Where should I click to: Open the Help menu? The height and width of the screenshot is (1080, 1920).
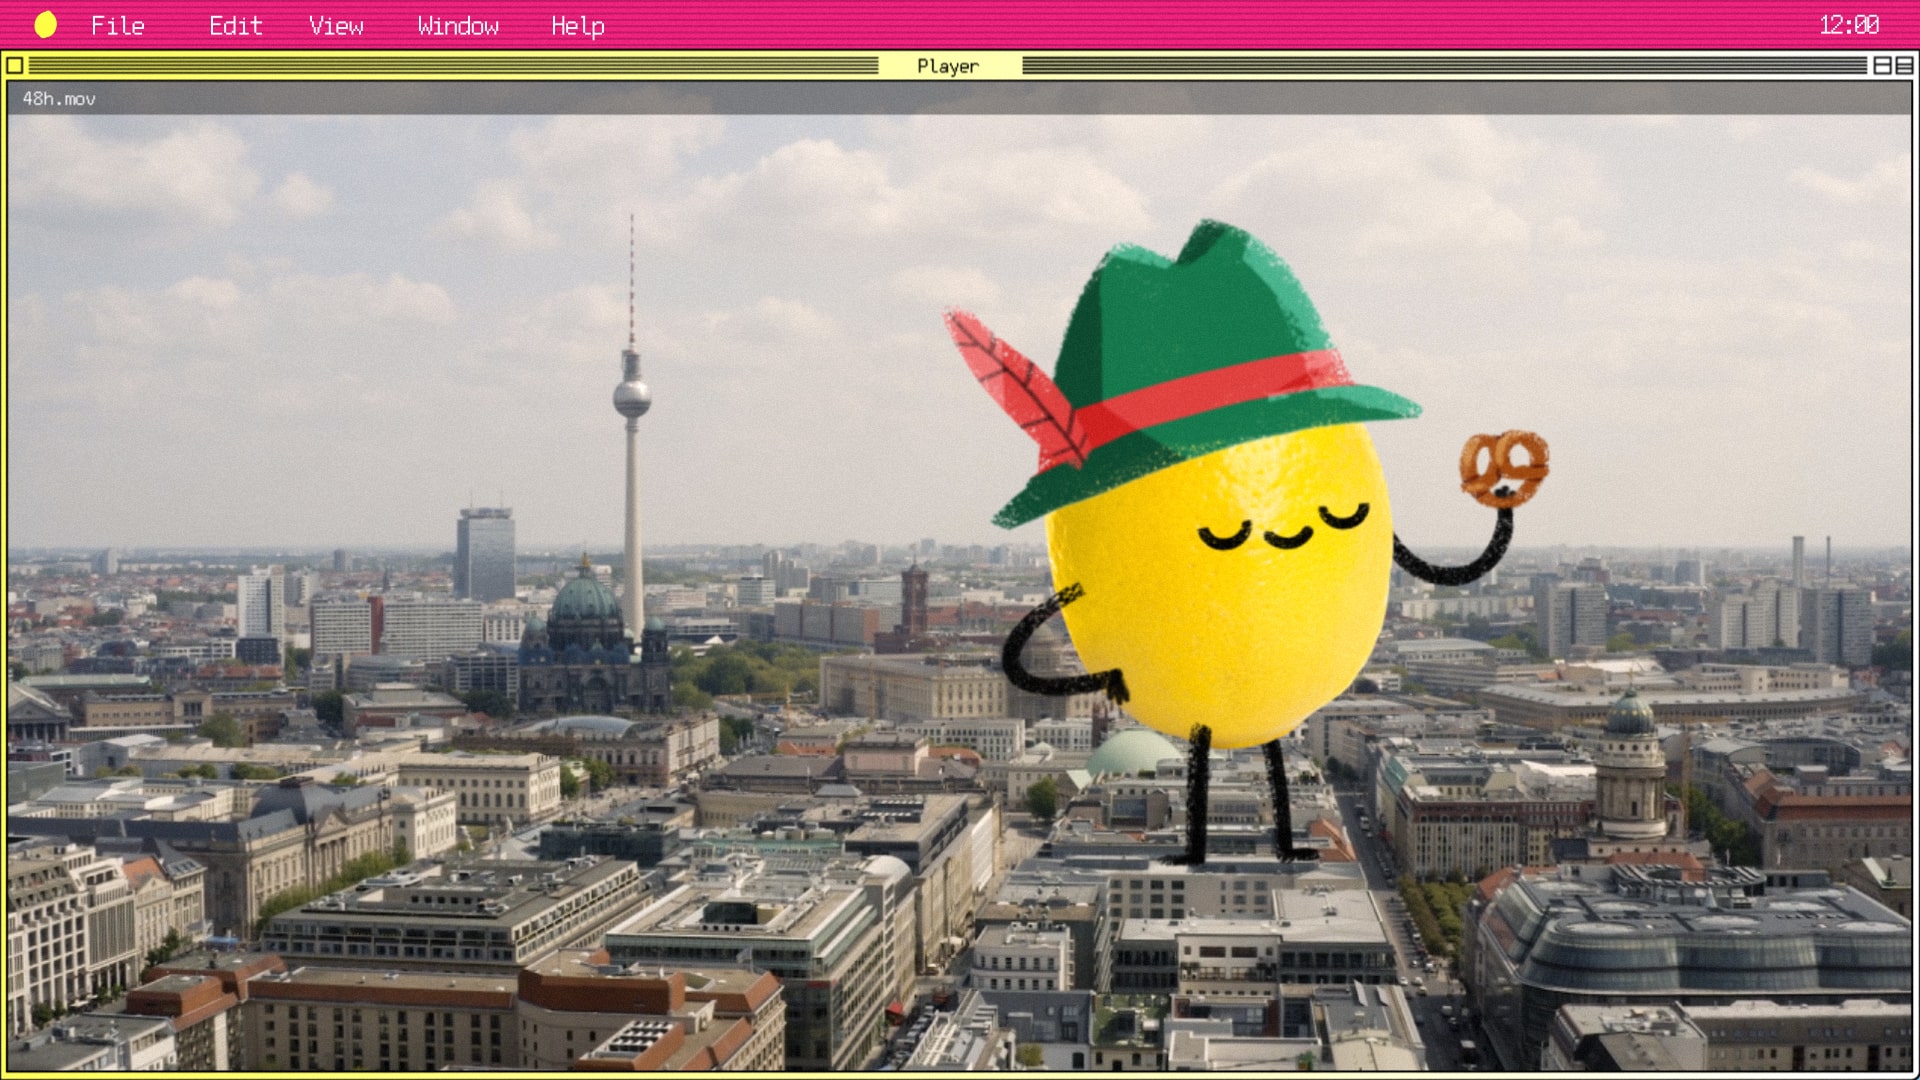(578, 26)
